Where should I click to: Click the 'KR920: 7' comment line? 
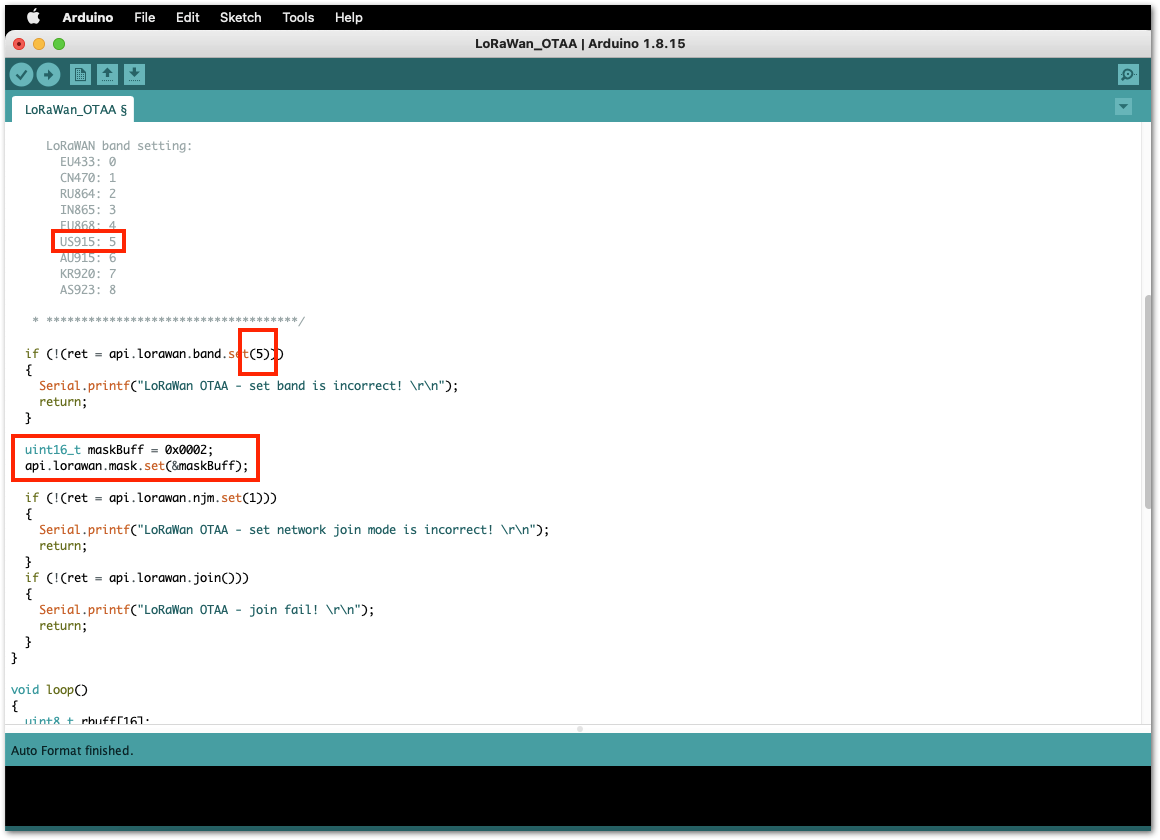88,274
